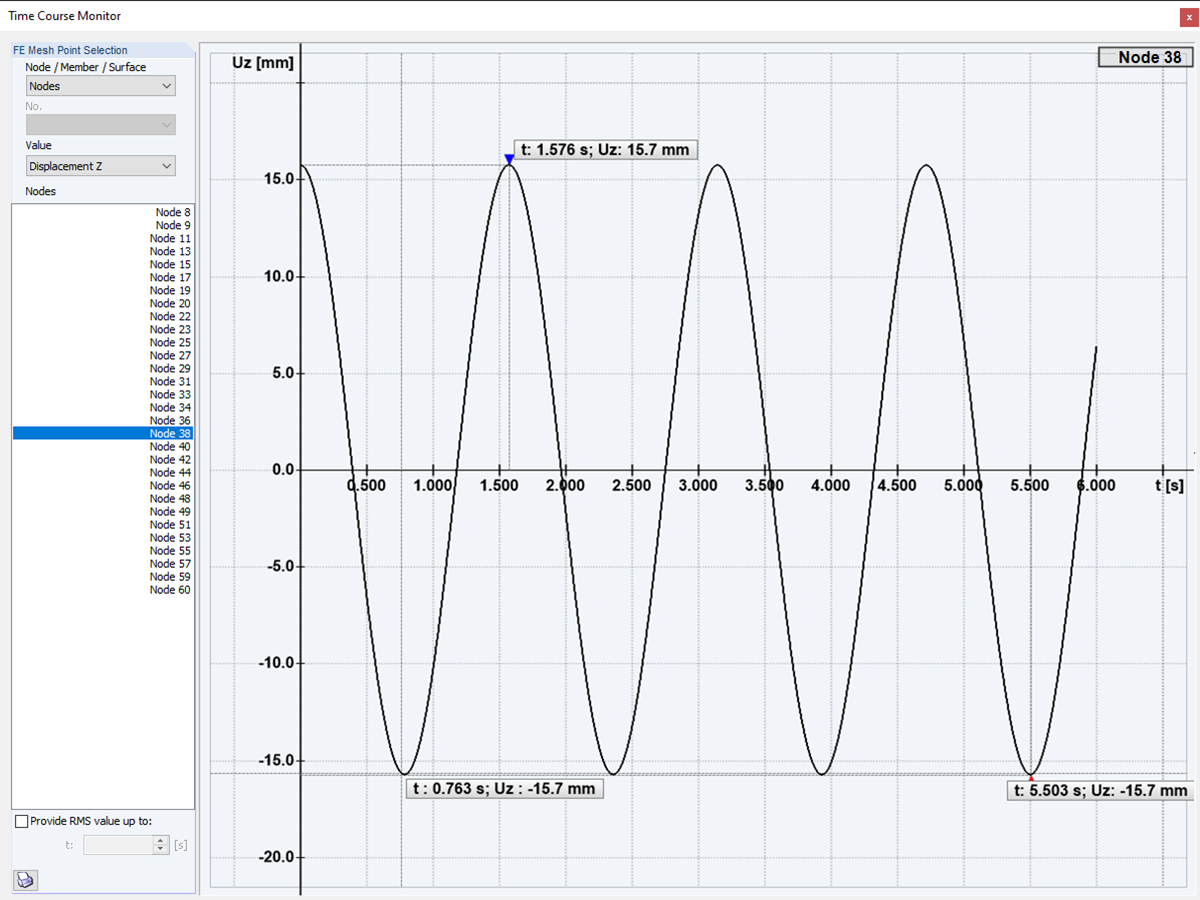The image size is (1200, 900).
Task: Click the blue maximum marker at 1.576 s
Action: [x=509, y=159]
